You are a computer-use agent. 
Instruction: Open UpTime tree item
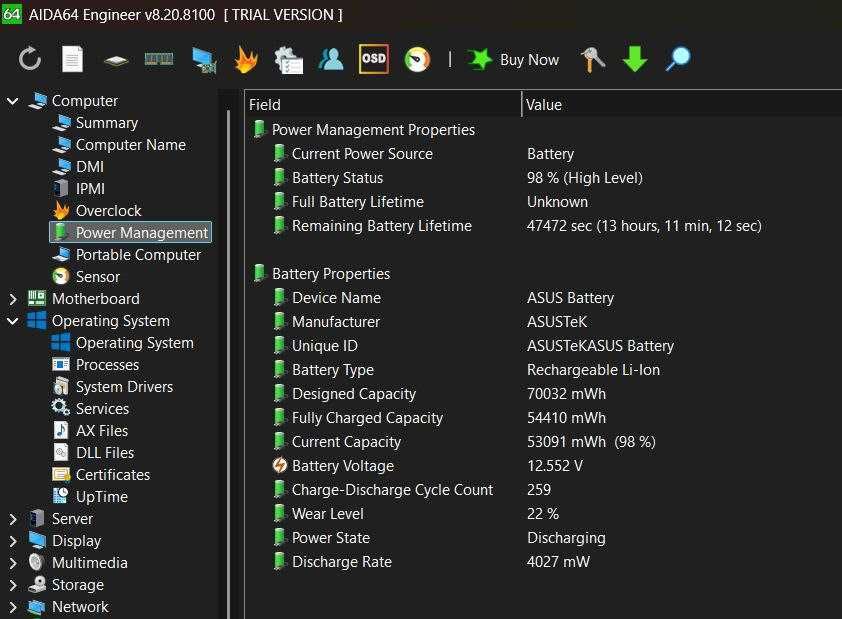102,497
